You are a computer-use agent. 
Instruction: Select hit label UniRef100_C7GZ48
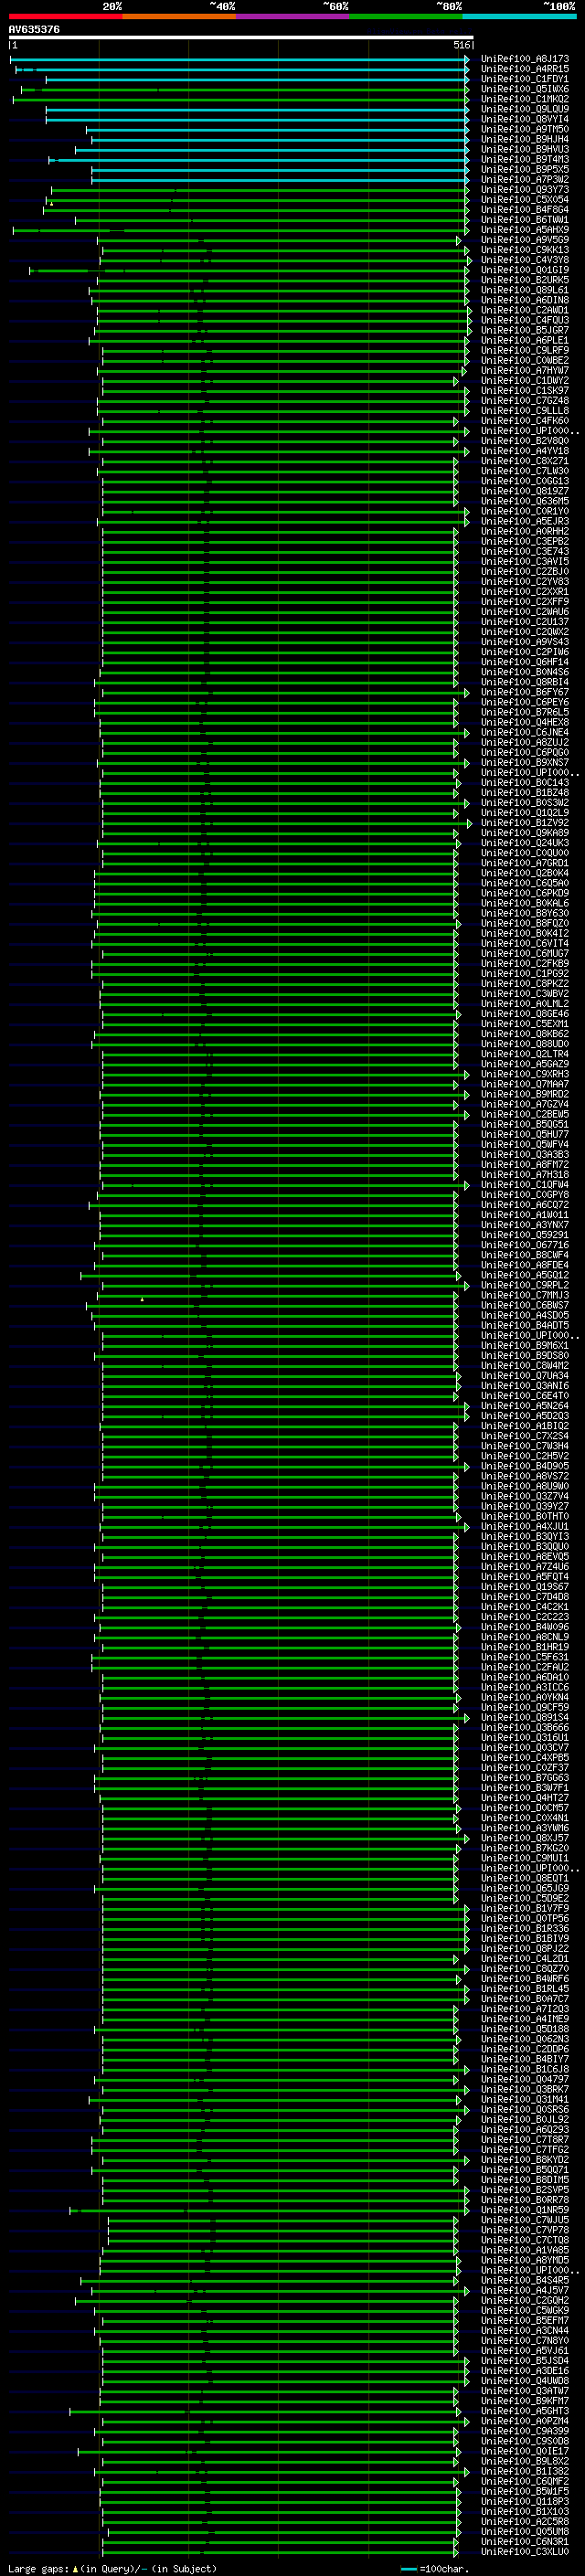coord(525,400)
